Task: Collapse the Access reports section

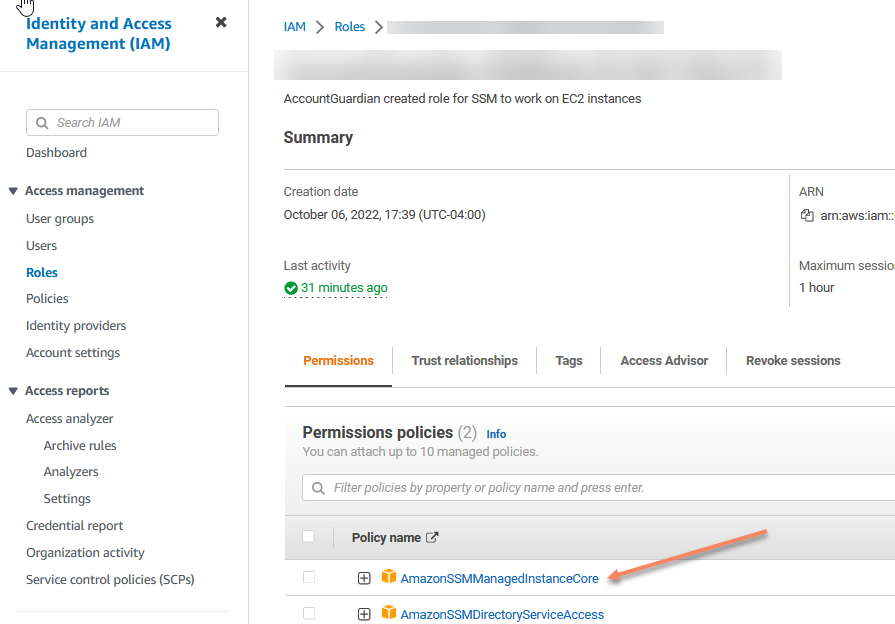Action: click(13, 391)
